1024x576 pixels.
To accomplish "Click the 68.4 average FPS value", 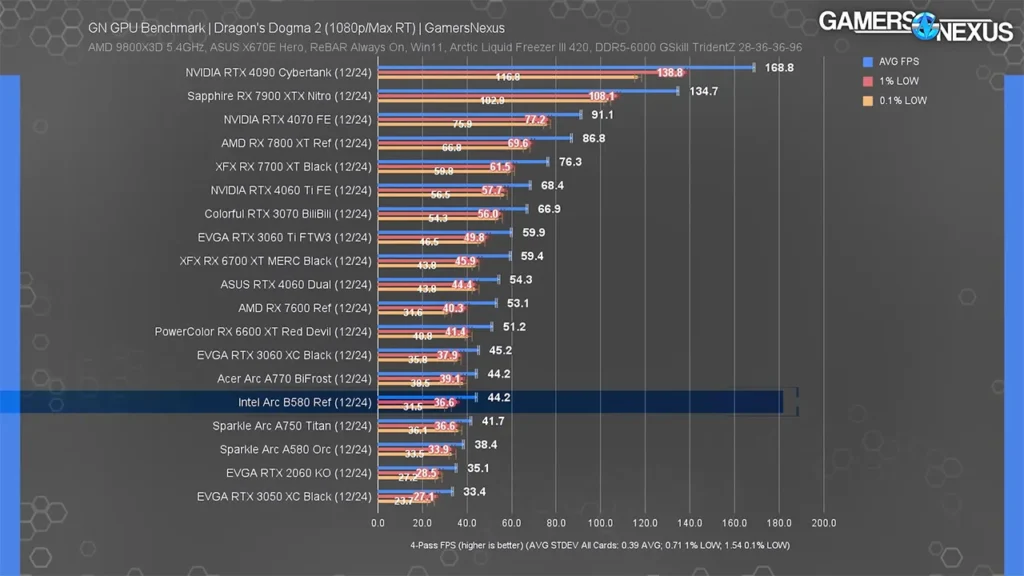I will [552, 185].
